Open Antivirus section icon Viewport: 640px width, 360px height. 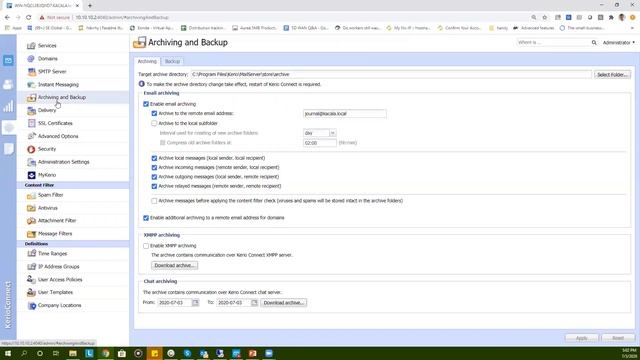(31, 208)
